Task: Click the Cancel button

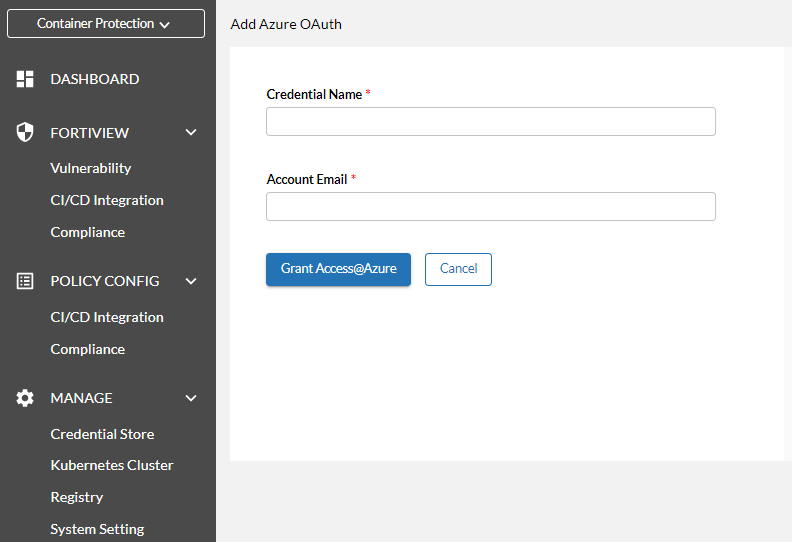Action: coord(458,269)
